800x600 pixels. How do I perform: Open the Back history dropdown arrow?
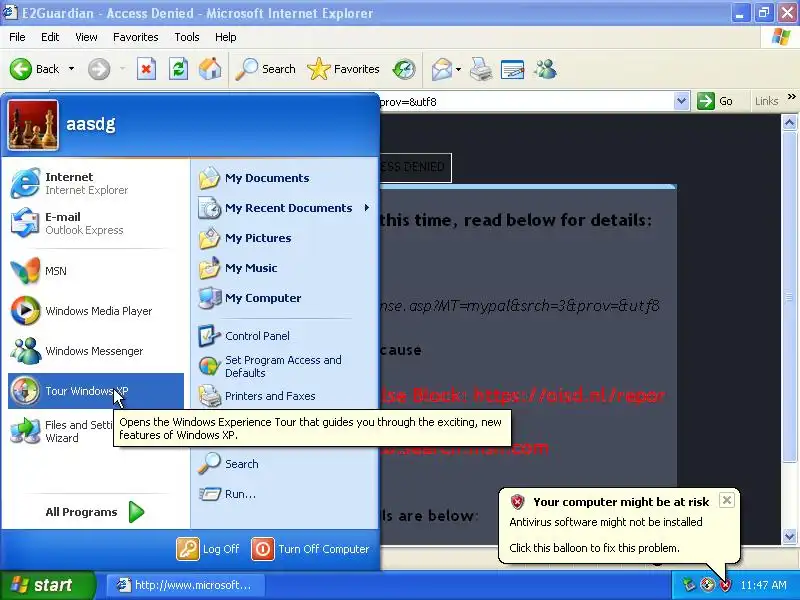pos(71,69)
